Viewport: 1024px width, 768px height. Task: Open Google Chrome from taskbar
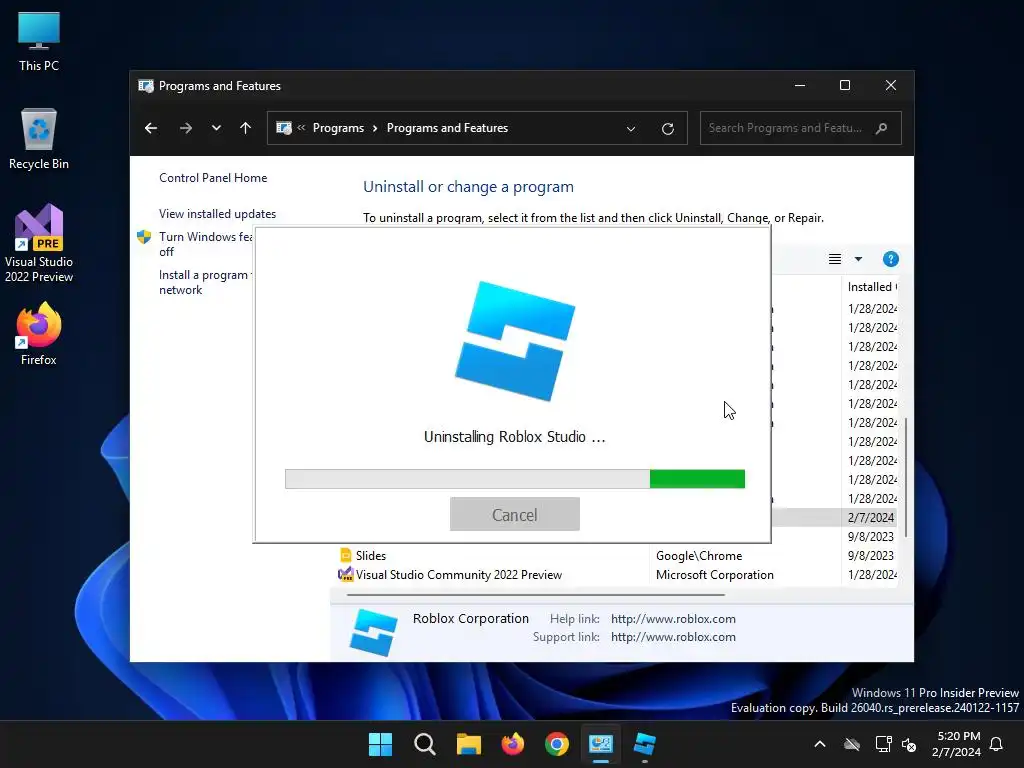[x=556, y=744]
